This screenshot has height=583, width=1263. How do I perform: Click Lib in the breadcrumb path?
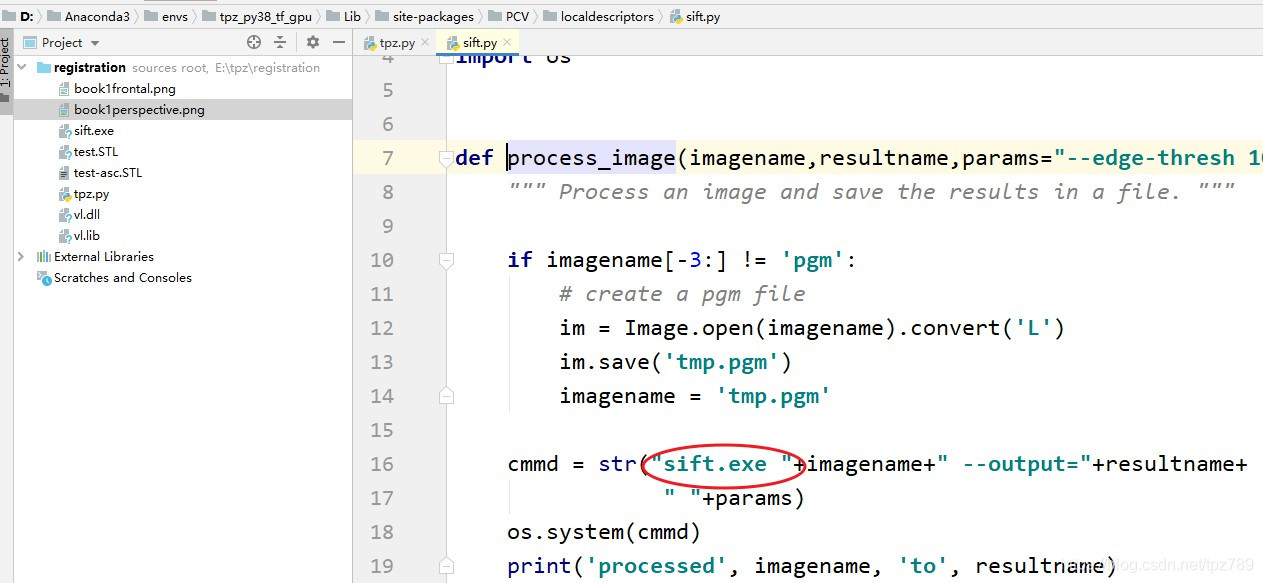point(343,17)
